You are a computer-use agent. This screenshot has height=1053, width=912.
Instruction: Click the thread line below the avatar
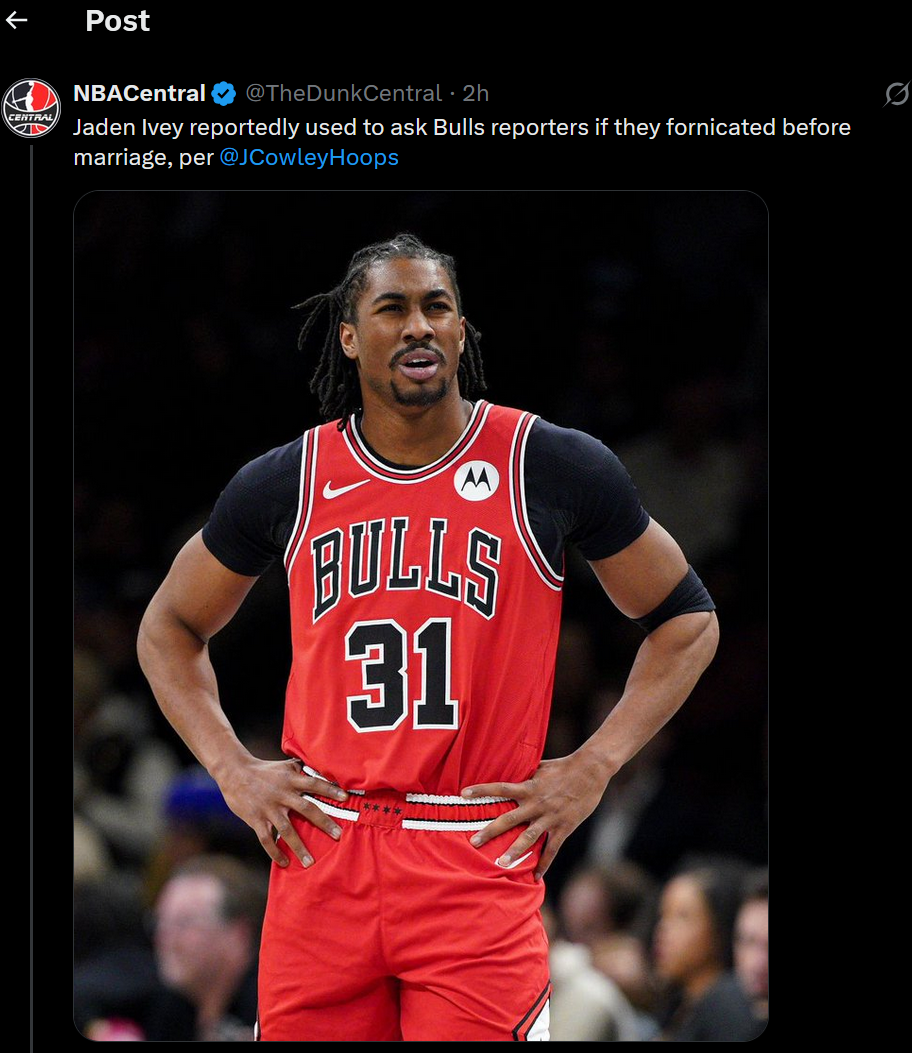point(31,598)
